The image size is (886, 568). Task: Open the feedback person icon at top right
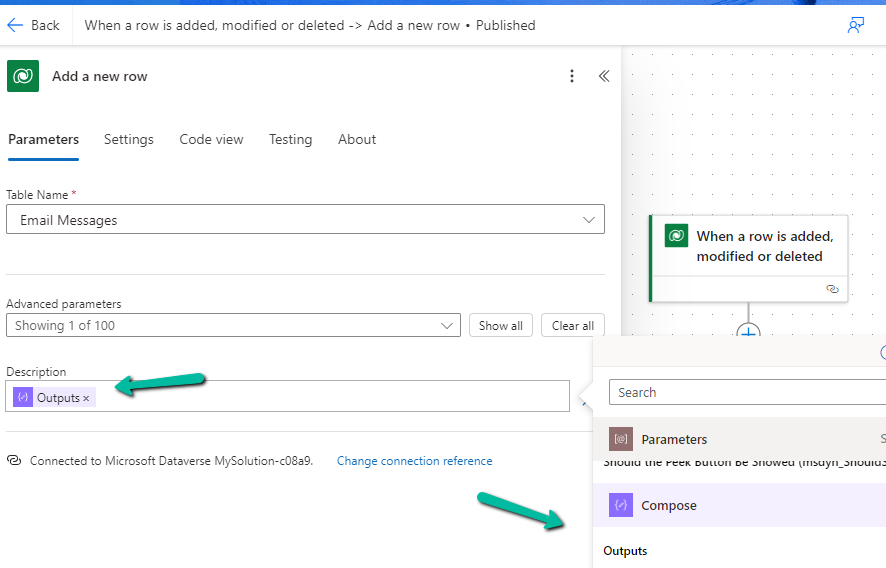pos(855,25)
